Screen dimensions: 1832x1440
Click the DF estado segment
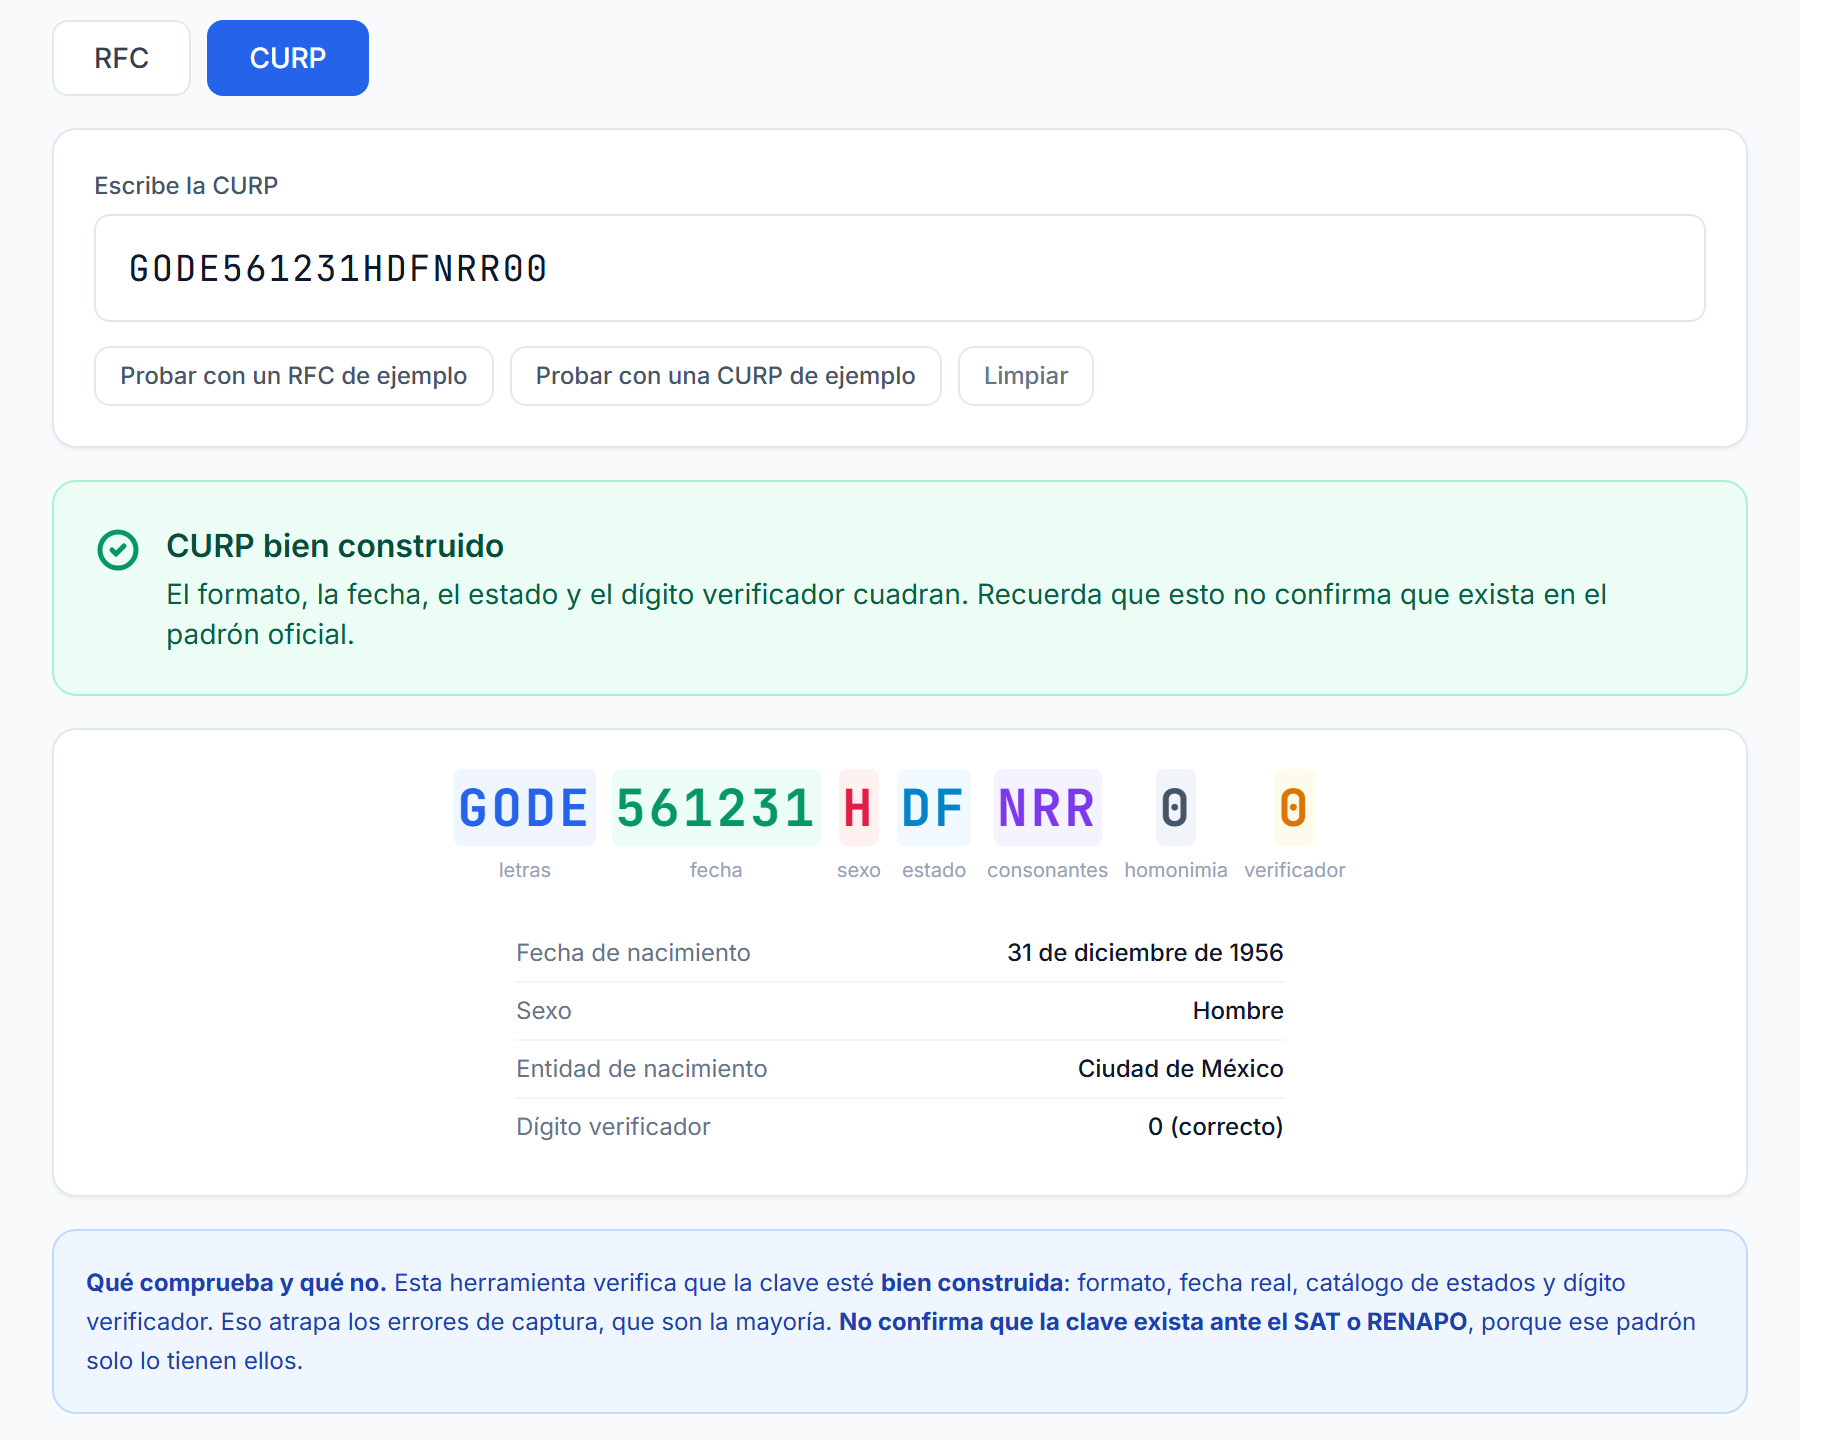coord(933,807)
